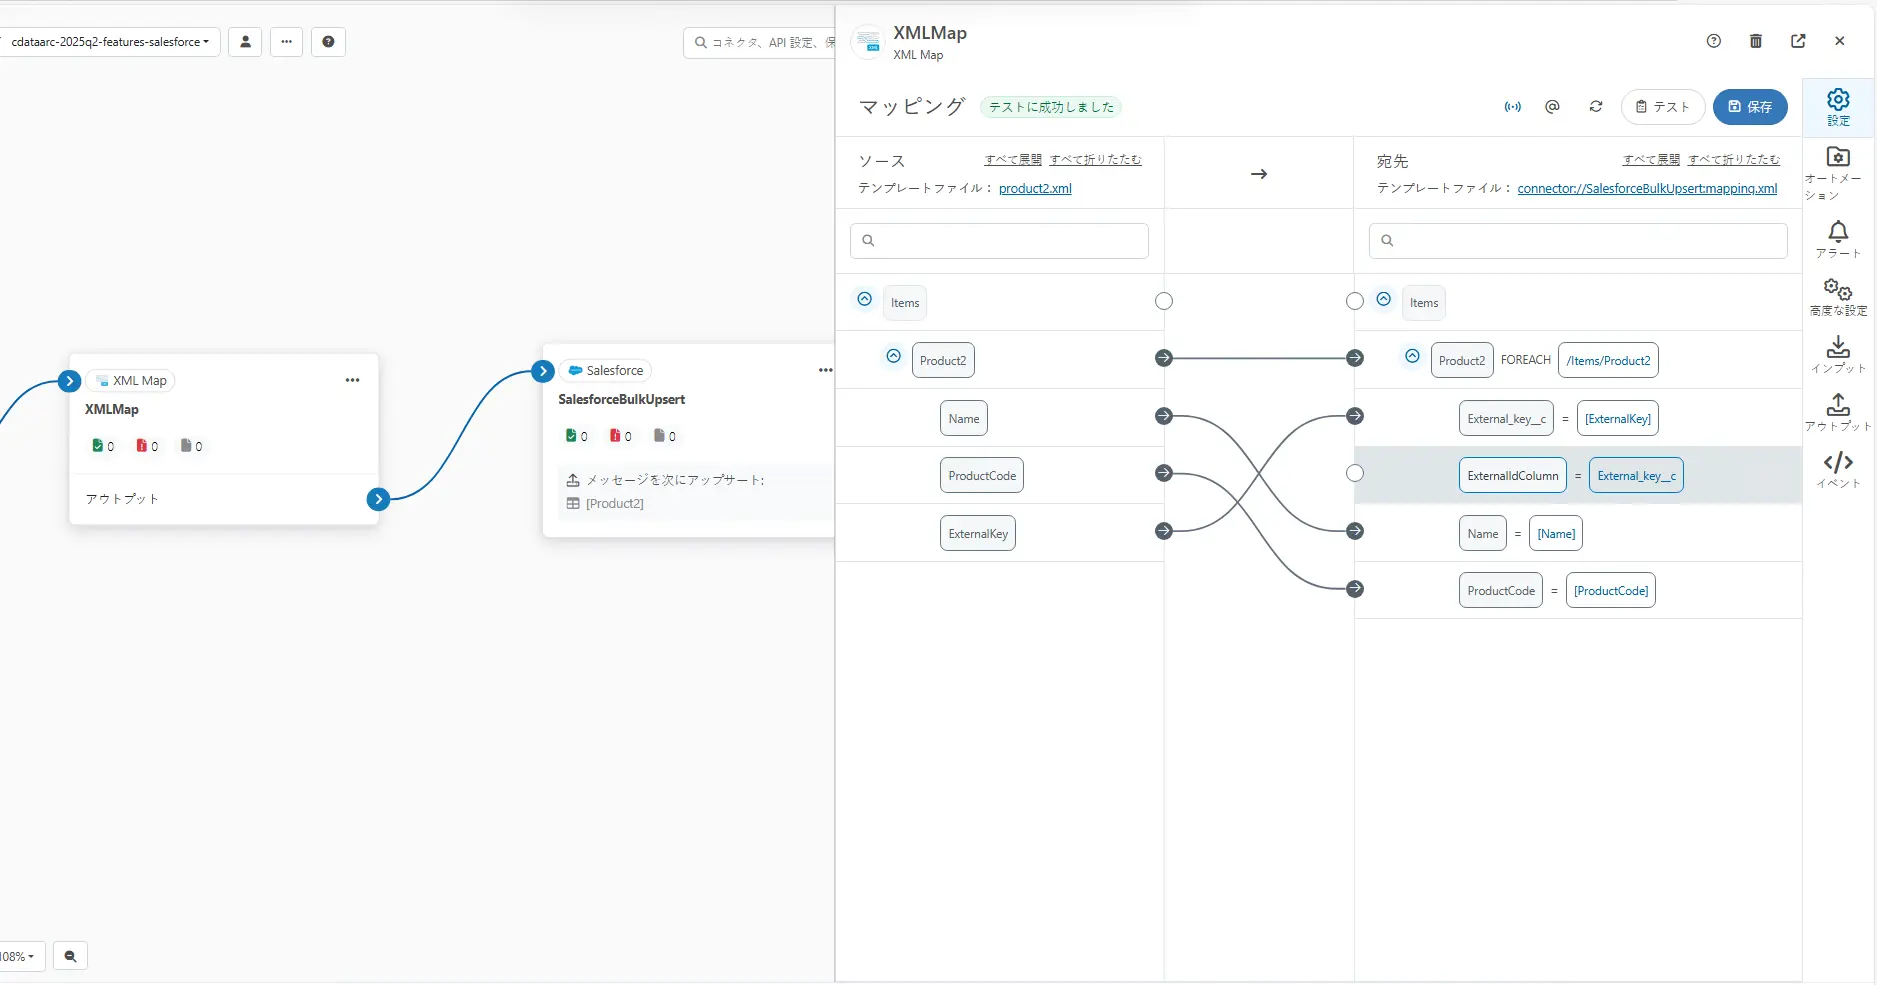Open the XML Map node options menu
The height and width of the screenshot is (985, 1877).
coord(353,380)
